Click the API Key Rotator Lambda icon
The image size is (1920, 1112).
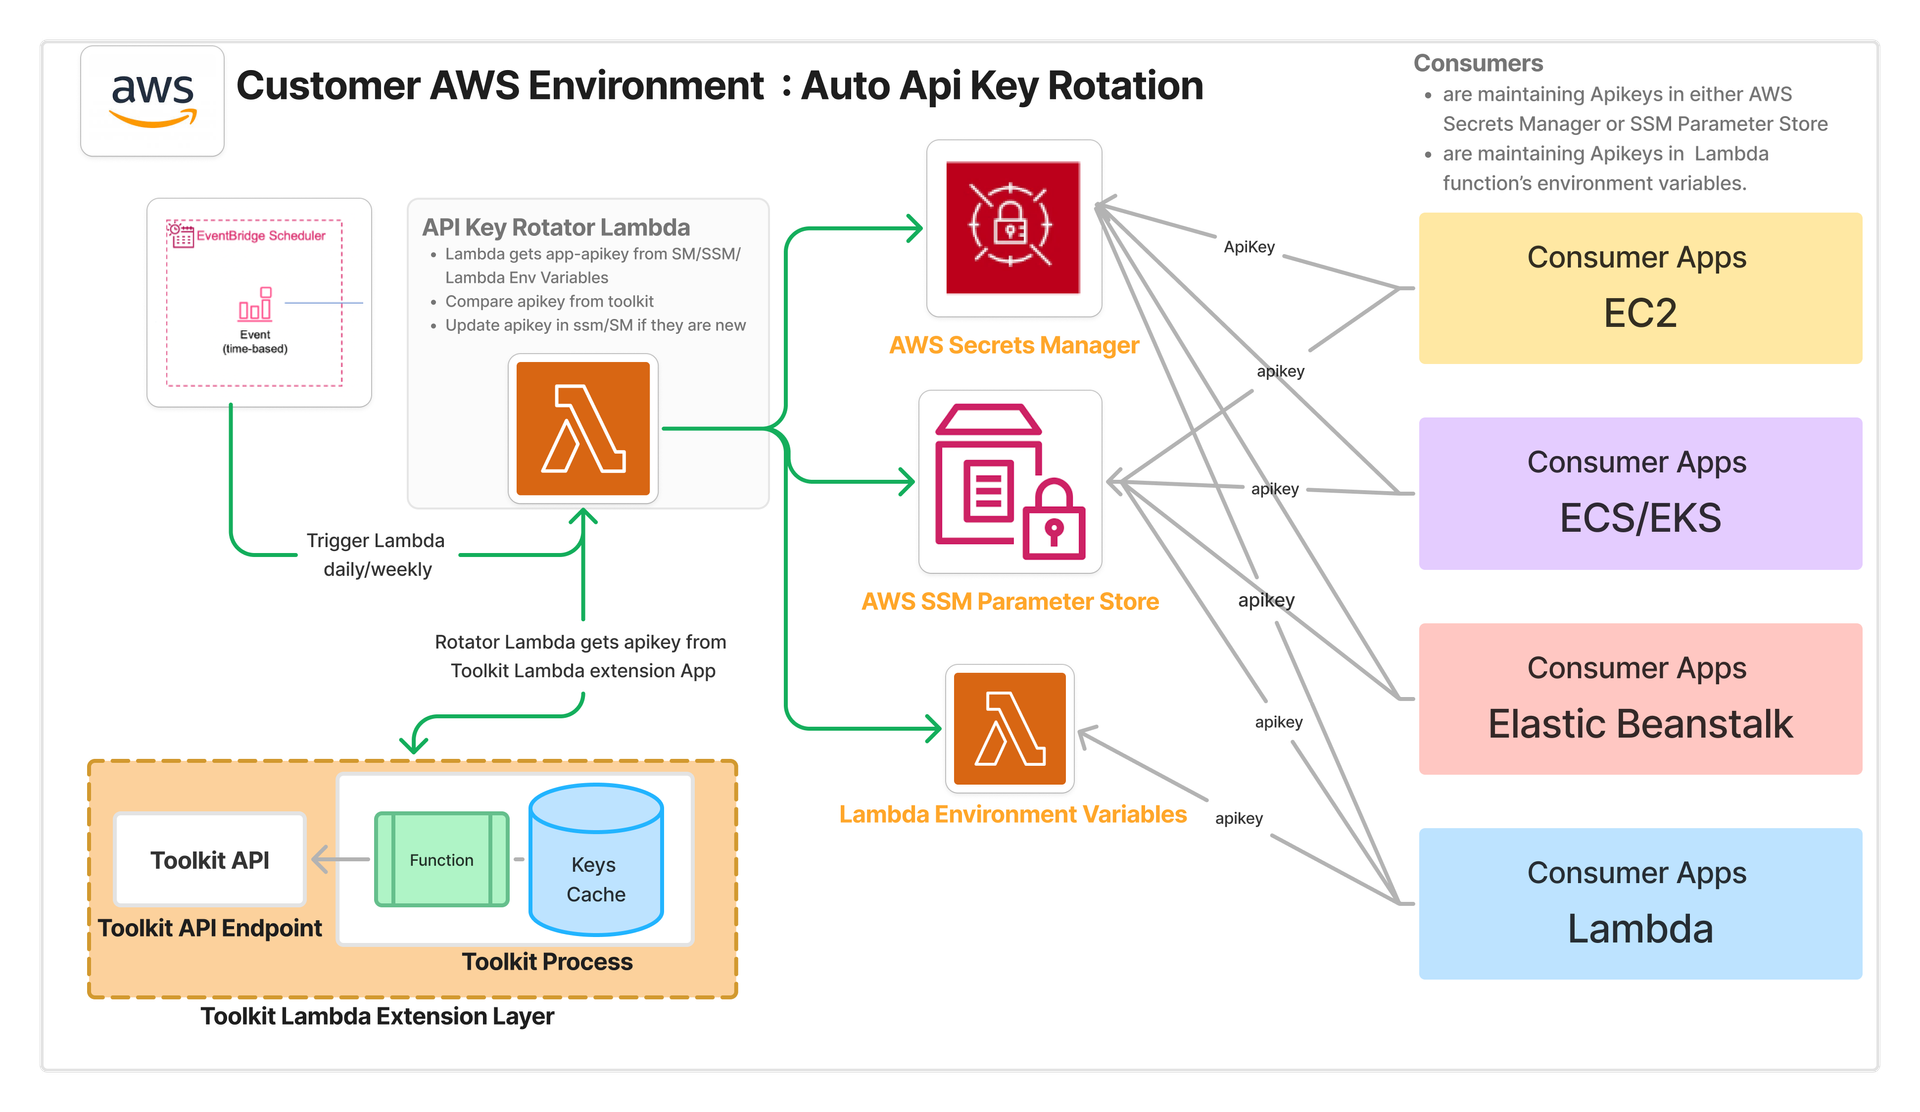point(583,428)
